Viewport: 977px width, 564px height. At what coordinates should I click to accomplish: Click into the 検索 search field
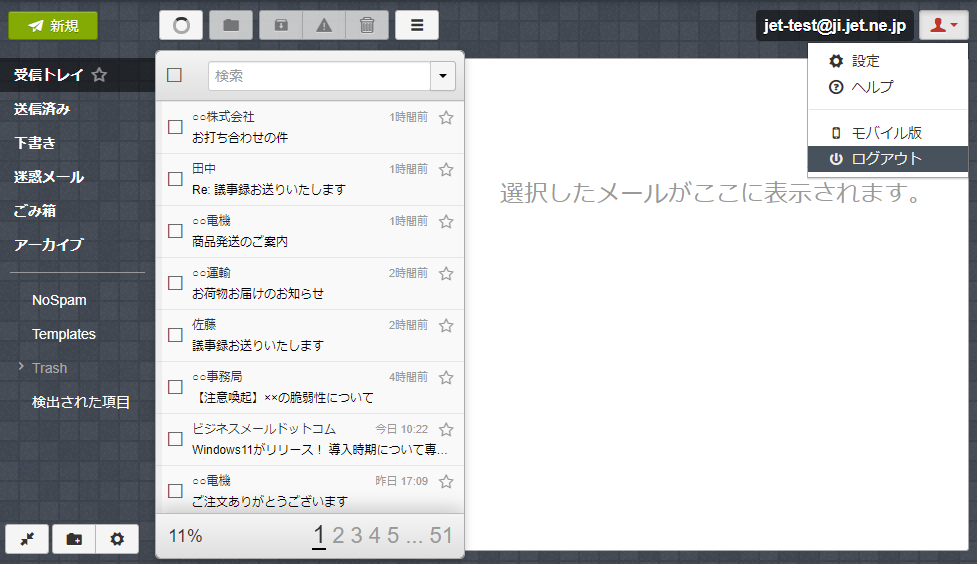[319, 76]
